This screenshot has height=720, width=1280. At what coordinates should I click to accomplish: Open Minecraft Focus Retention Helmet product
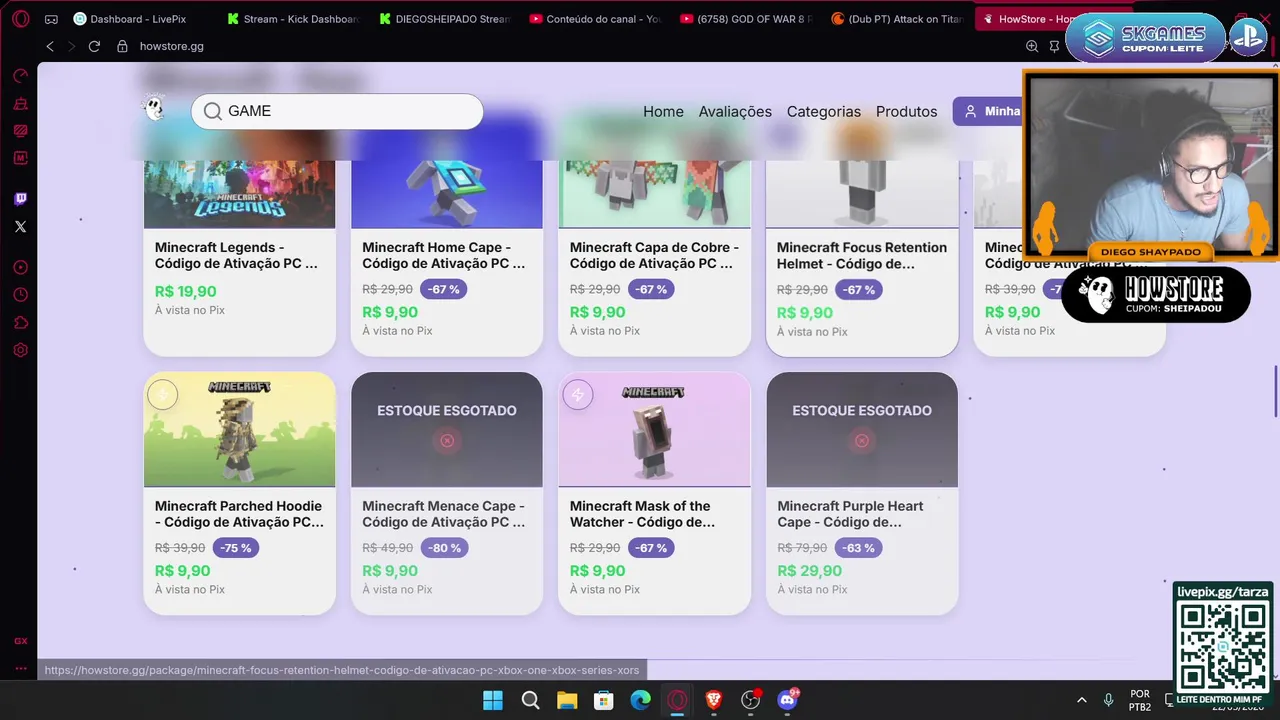862,255
